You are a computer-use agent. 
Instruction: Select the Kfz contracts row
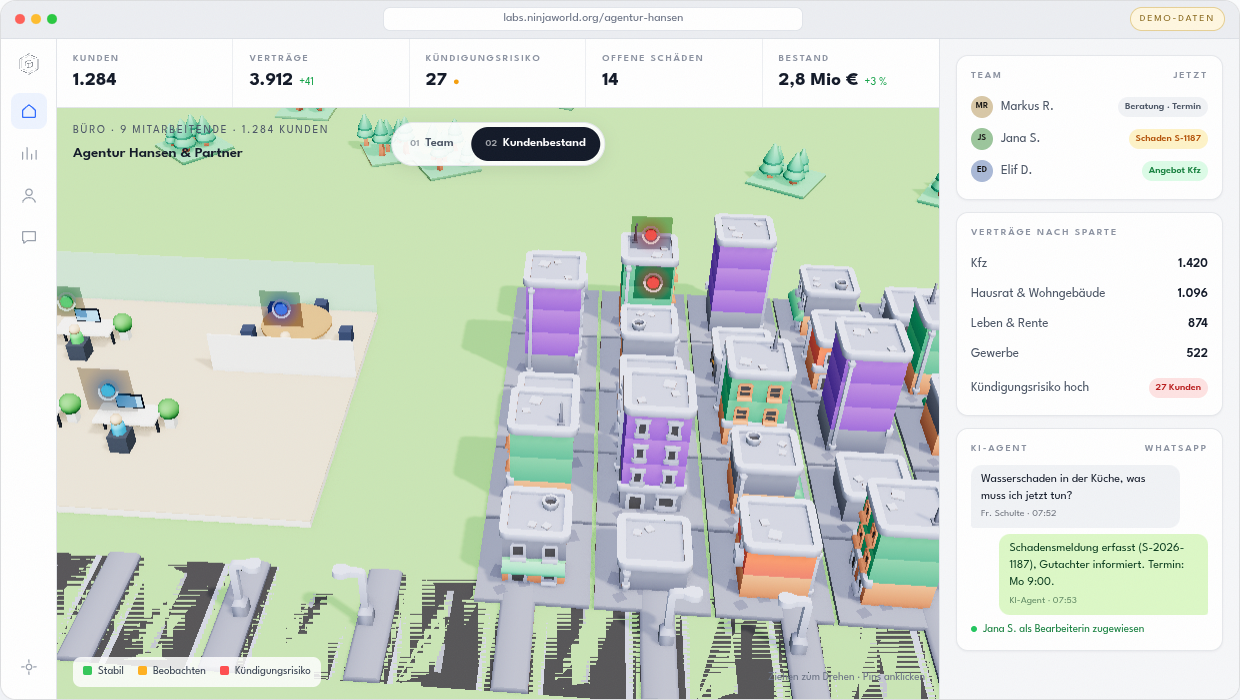tap(1089, 263)
